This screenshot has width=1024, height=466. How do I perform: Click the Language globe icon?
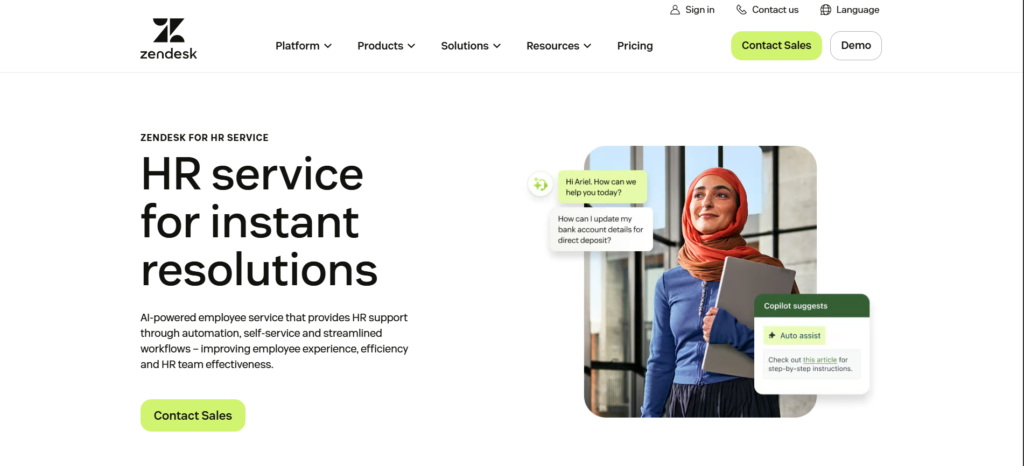pyautogui.click(x=825, y=10)
